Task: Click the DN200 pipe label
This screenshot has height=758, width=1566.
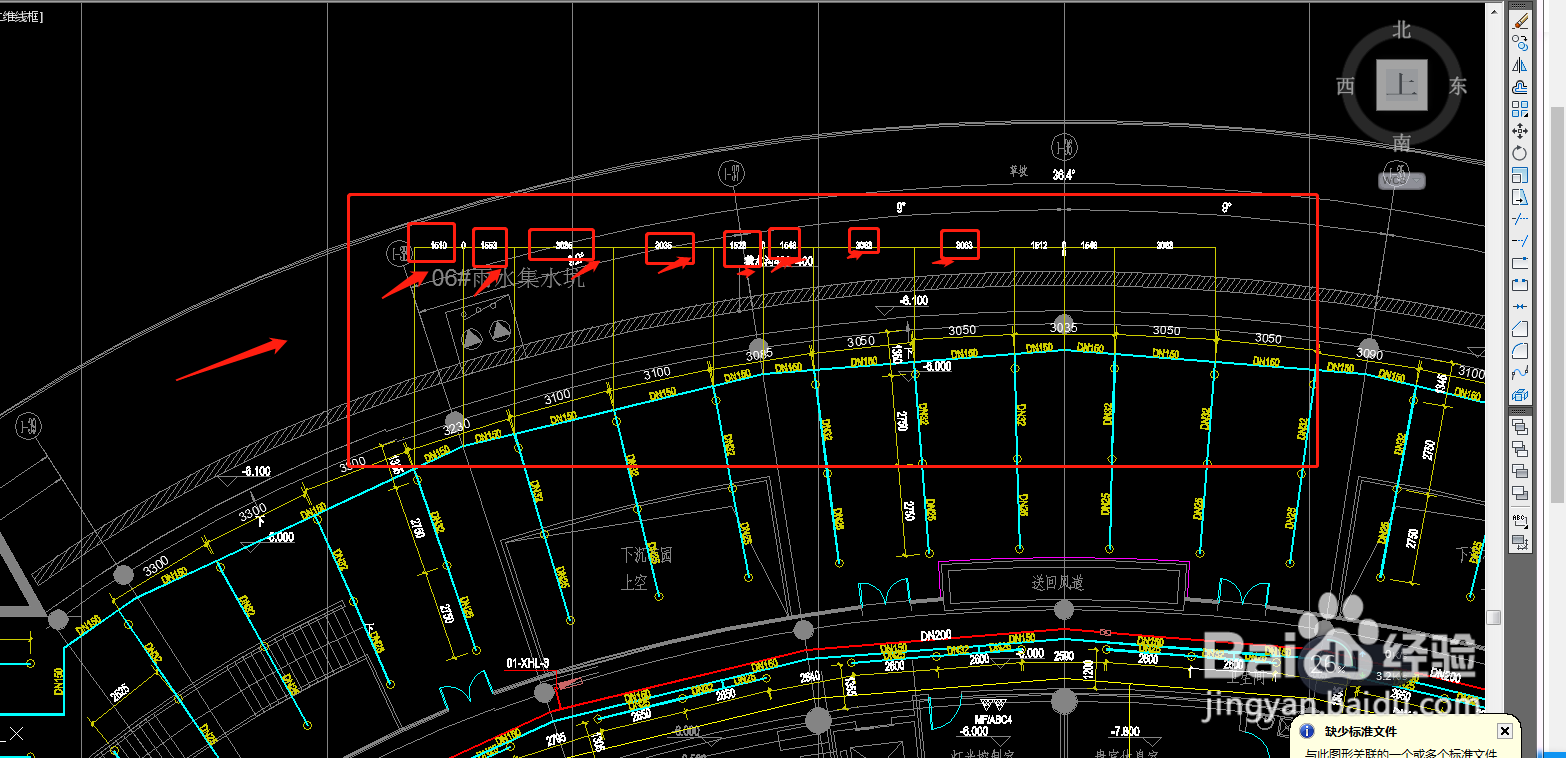Action: [937, 634]
